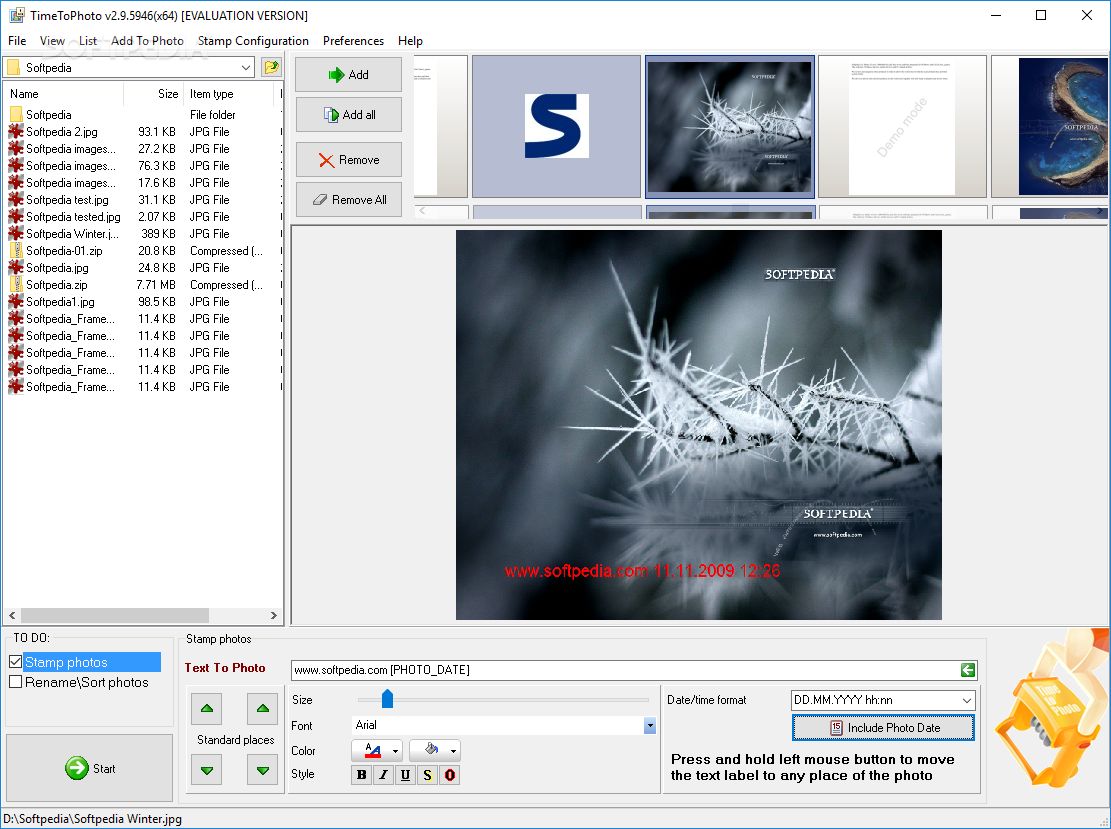Click the background fill bucket icon
The width and height of the screenshot is (1111, 829).
tap(431, 750)
